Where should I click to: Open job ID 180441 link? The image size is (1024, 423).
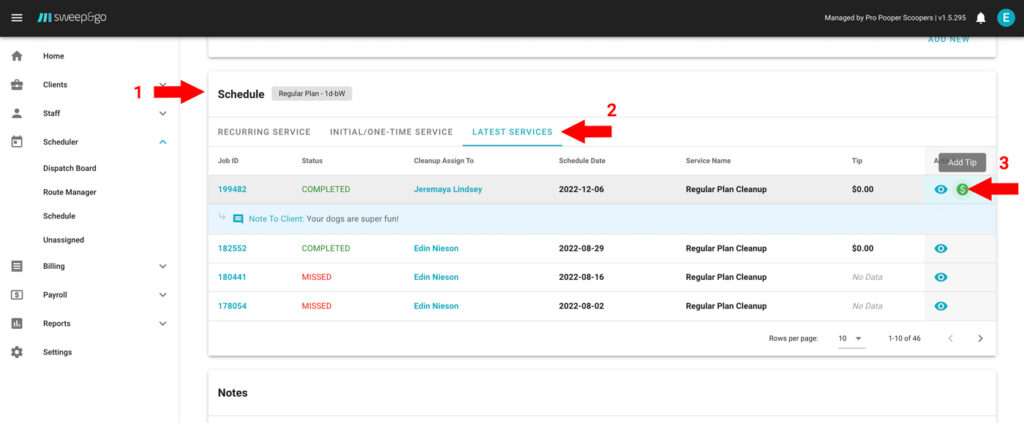tap(232, 277)
